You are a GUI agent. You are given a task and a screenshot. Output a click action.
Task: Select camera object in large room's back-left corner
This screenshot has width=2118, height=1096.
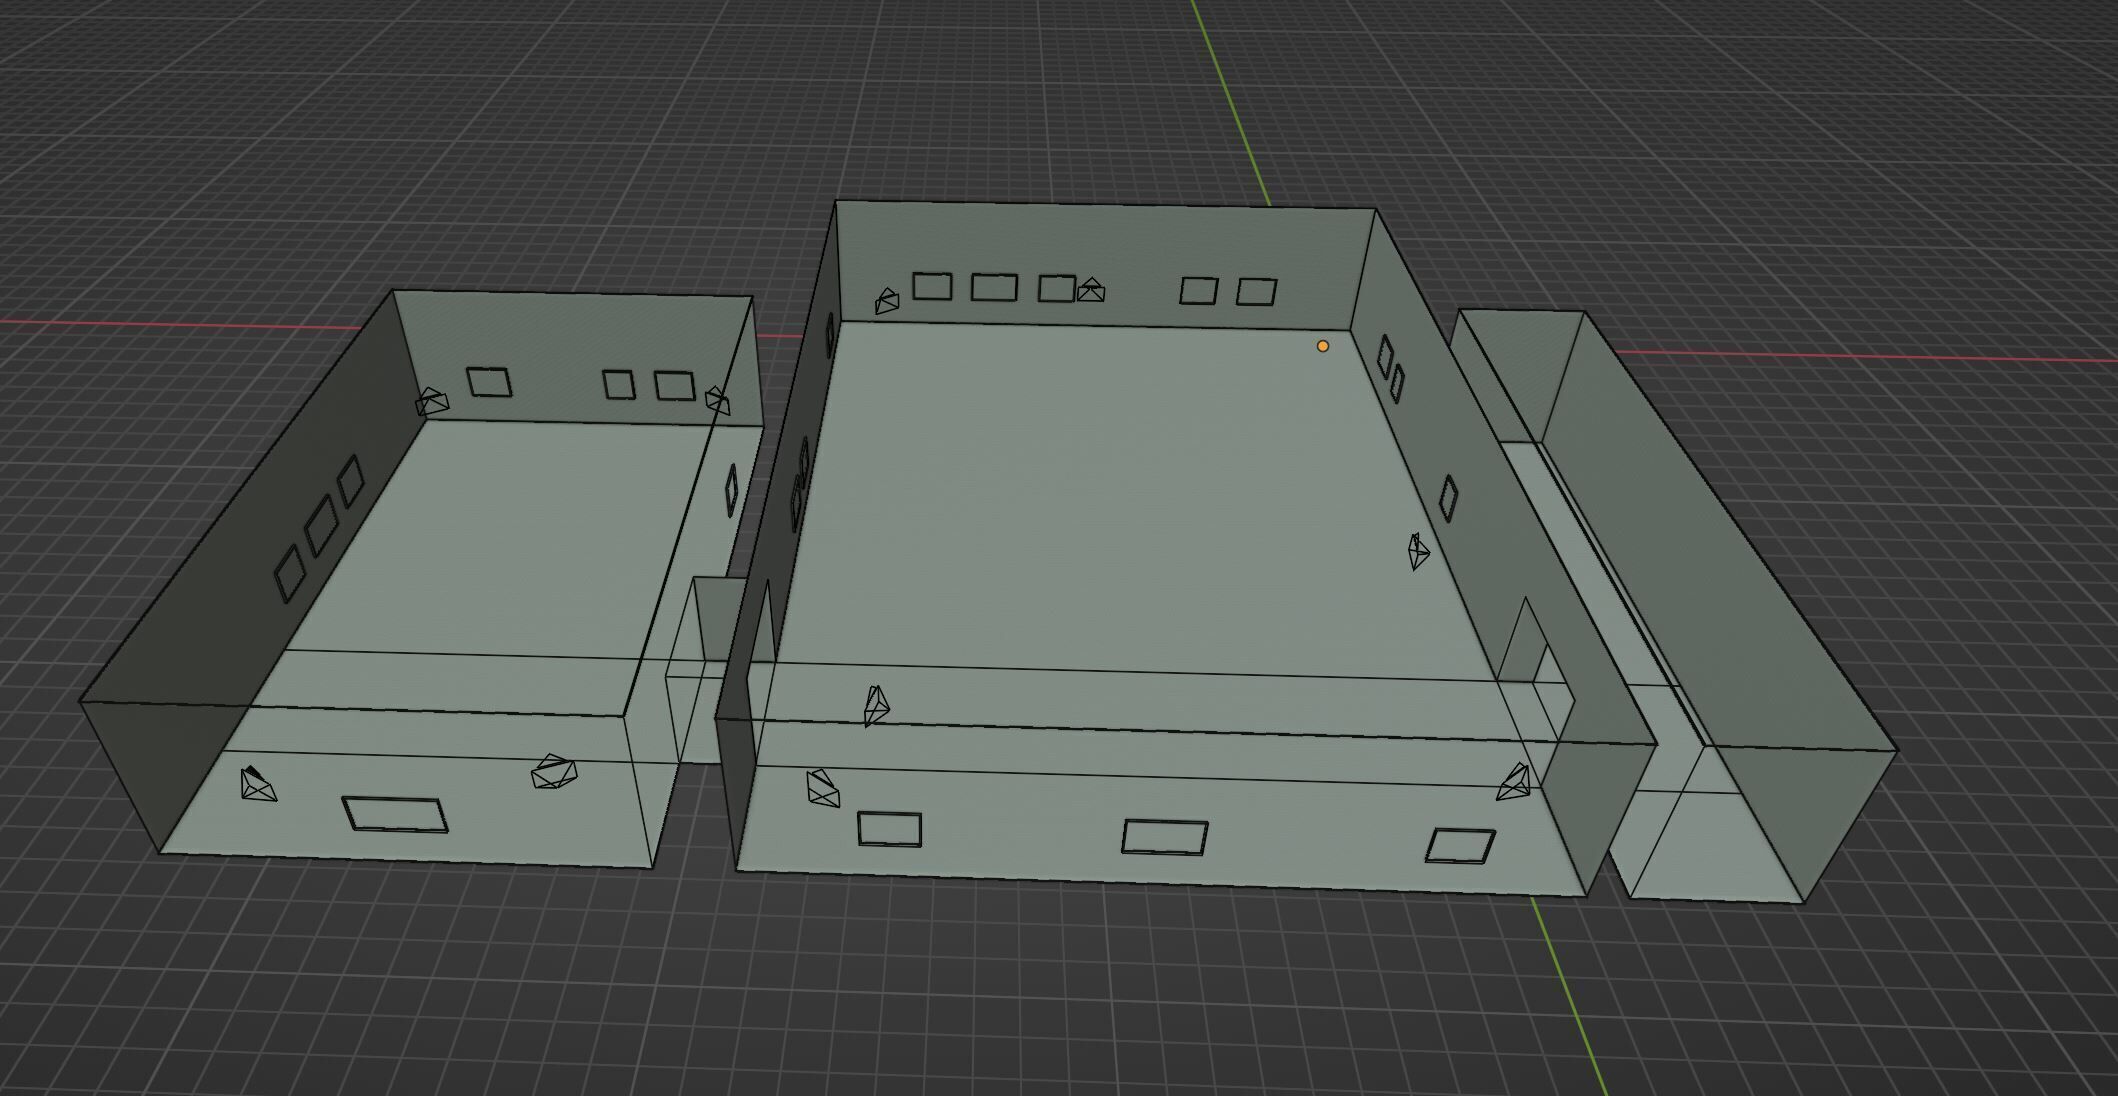[886, 301]
